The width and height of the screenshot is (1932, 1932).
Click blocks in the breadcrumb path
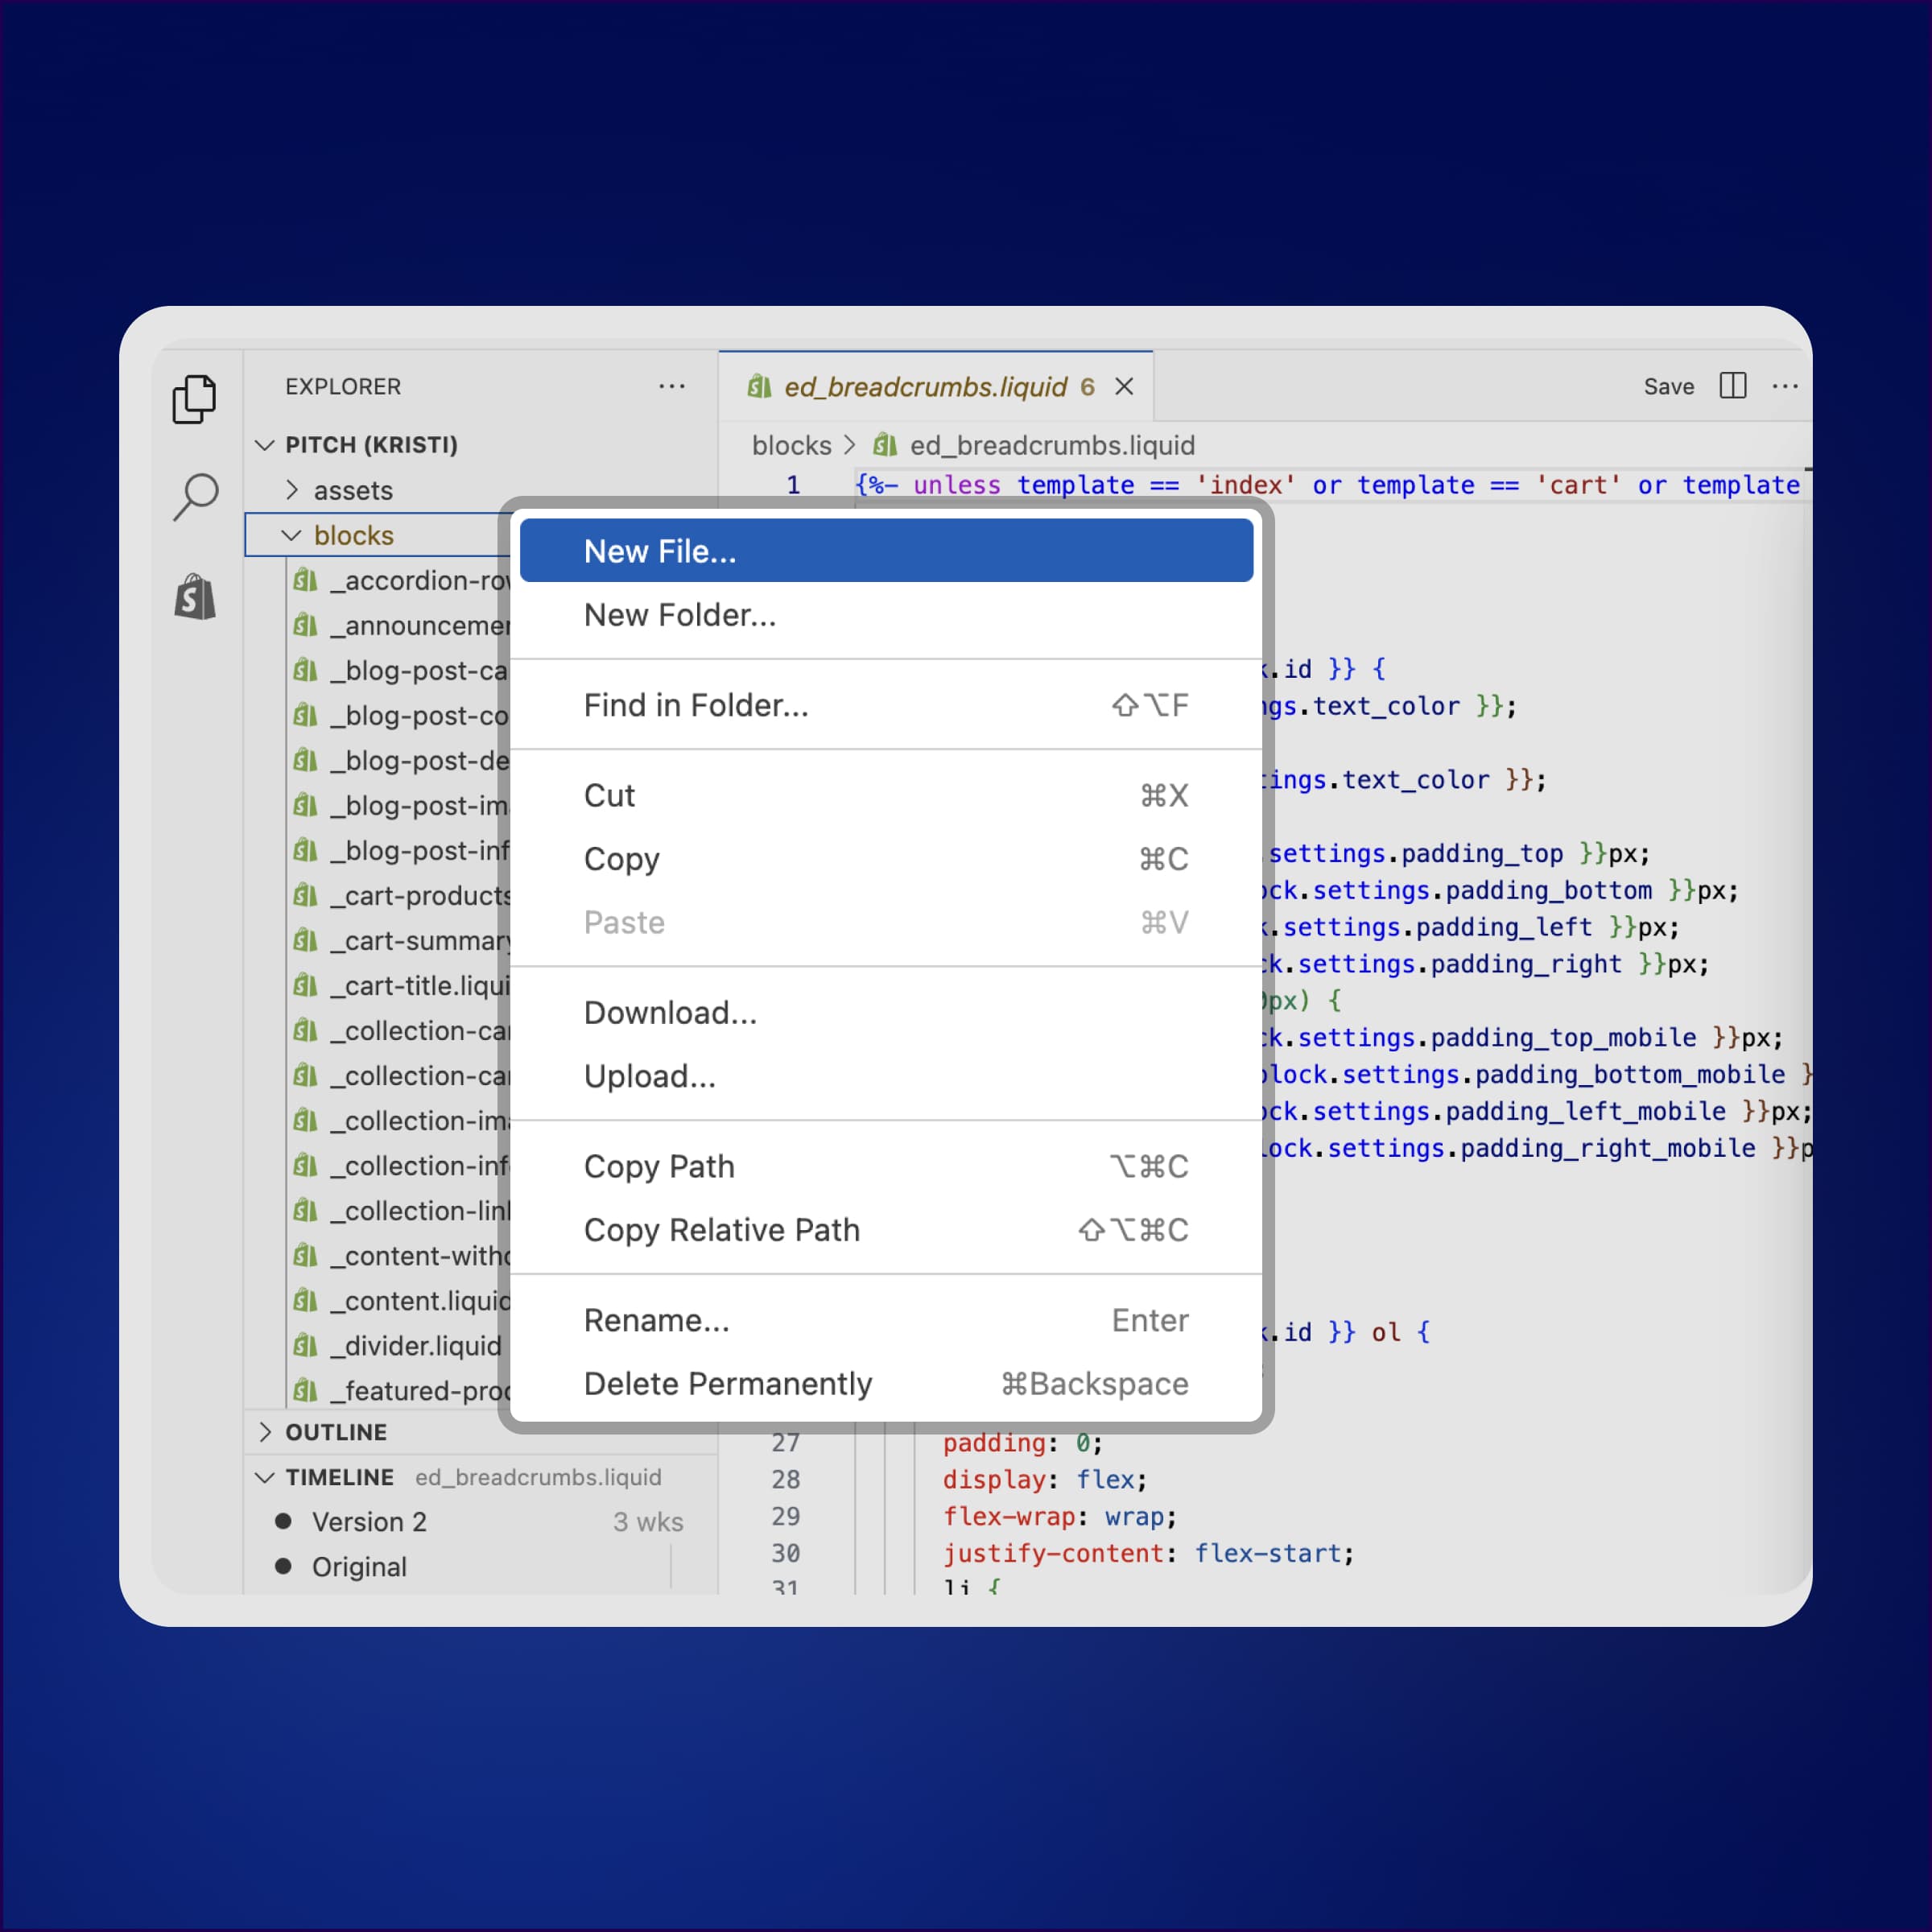(x=791, y=445)
